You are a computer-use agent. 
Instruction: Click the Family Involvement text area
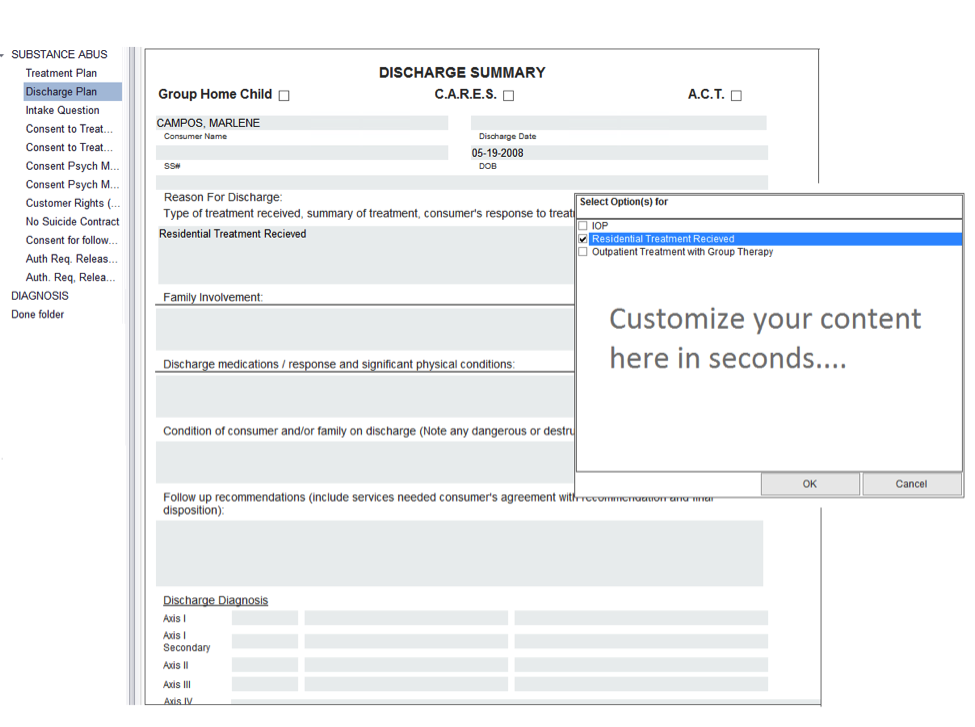[366, 328]
